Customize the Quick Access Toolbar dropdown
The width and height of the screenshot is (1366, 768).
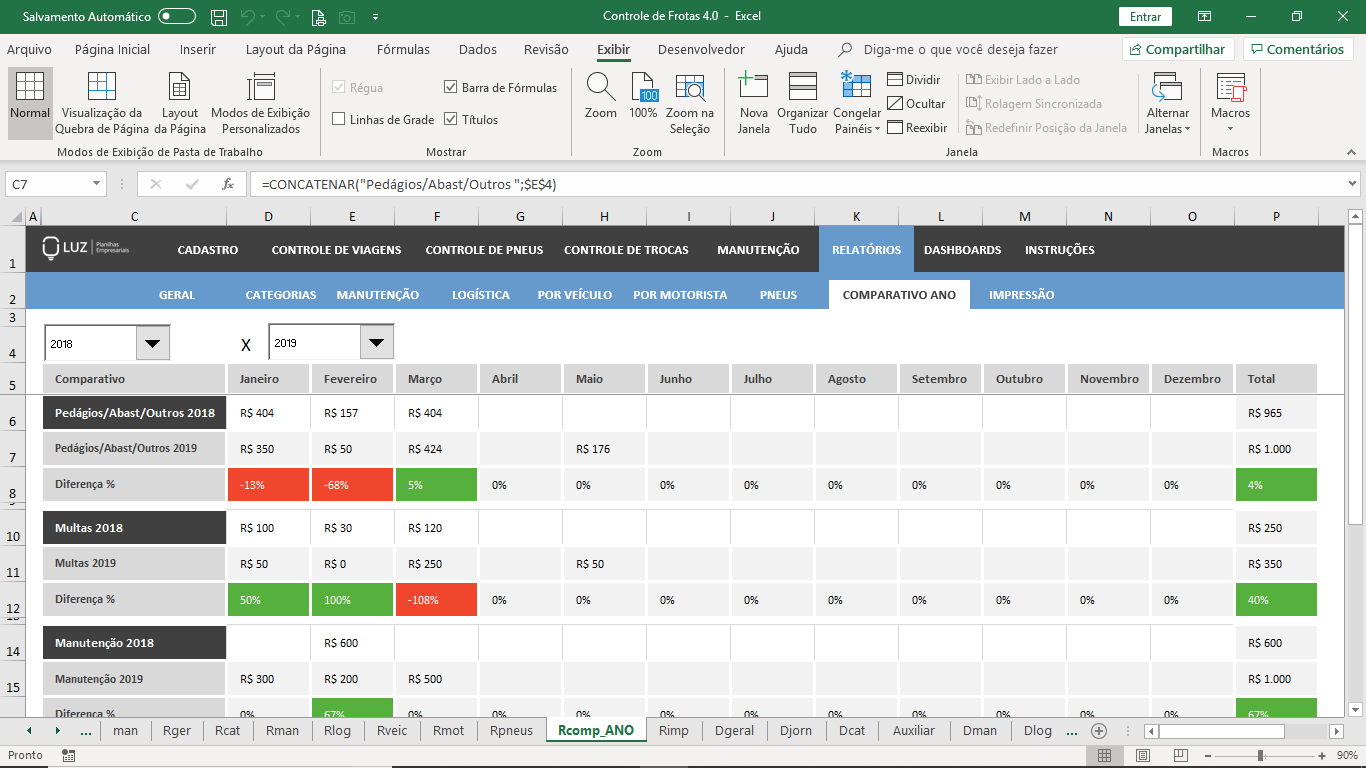coord(375,17)
